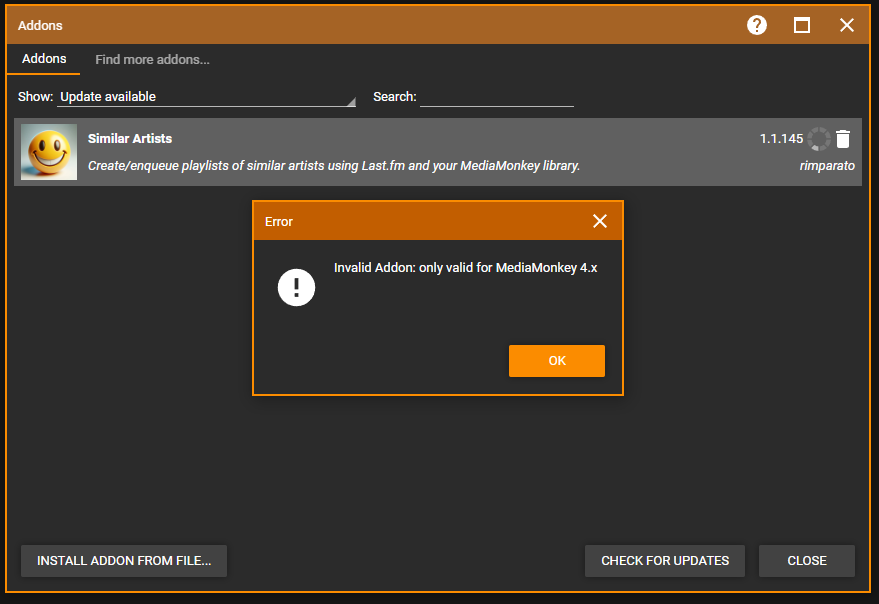879x604 pixels.
Task: Click Install Addon From File button
Action: [124, 561]
